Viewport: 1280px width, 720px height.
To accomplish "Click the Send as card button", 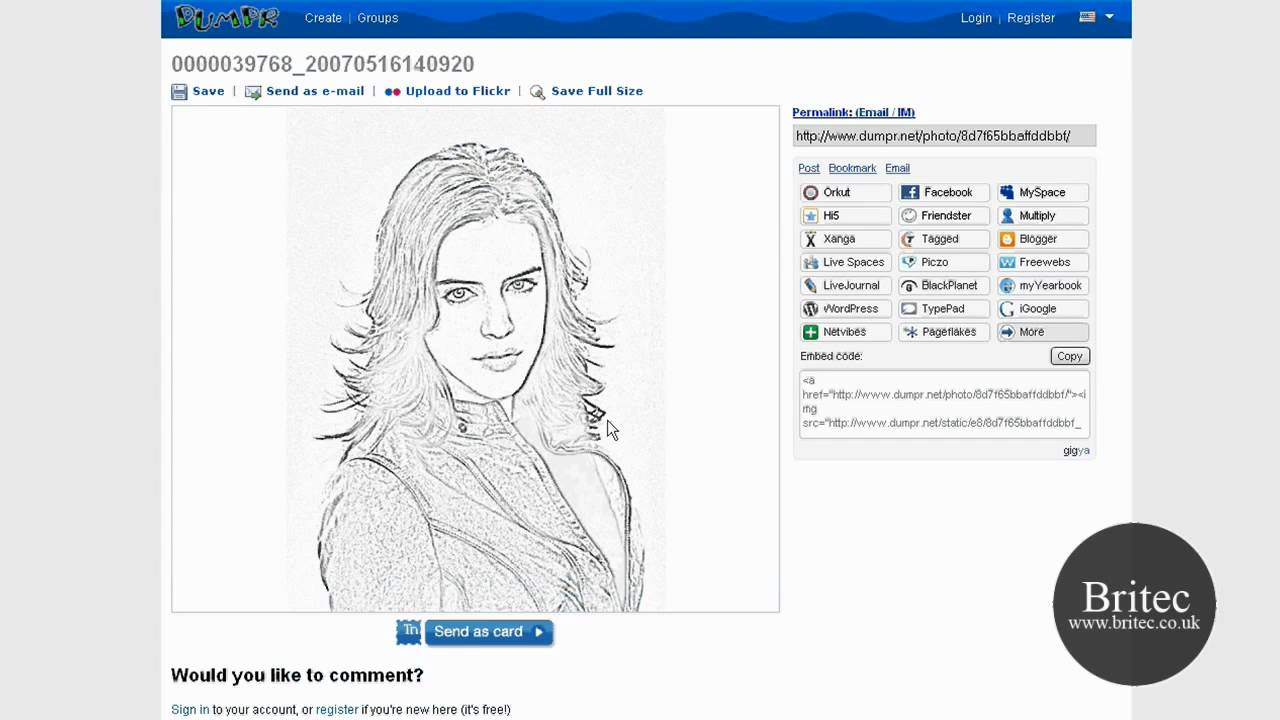I will point(487,631).
